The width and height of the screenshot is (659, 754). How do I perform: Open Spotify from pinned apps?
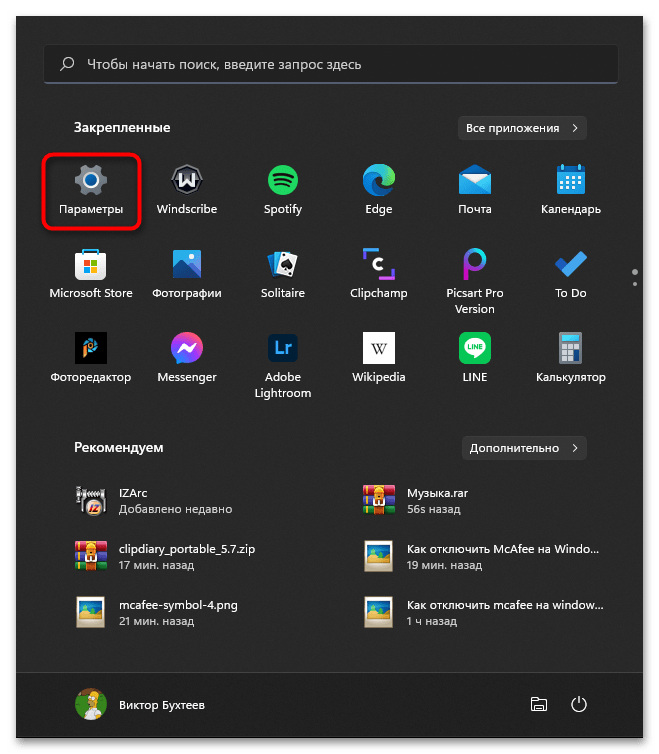(283, 190)
